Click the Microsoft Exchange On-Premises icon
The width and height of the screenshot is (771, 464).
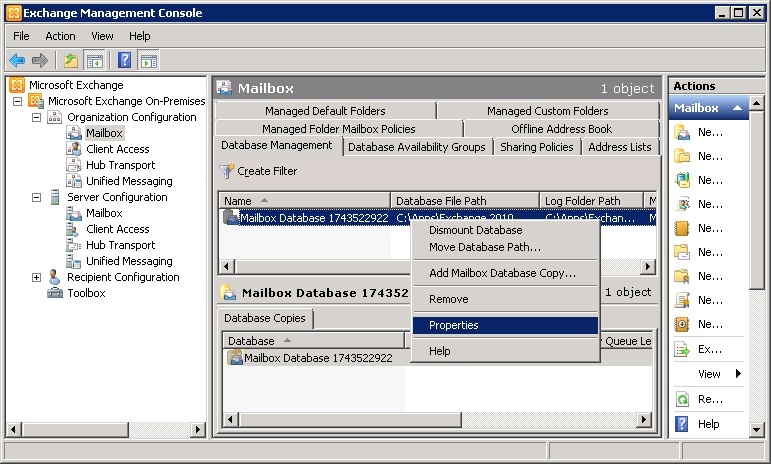36,101
